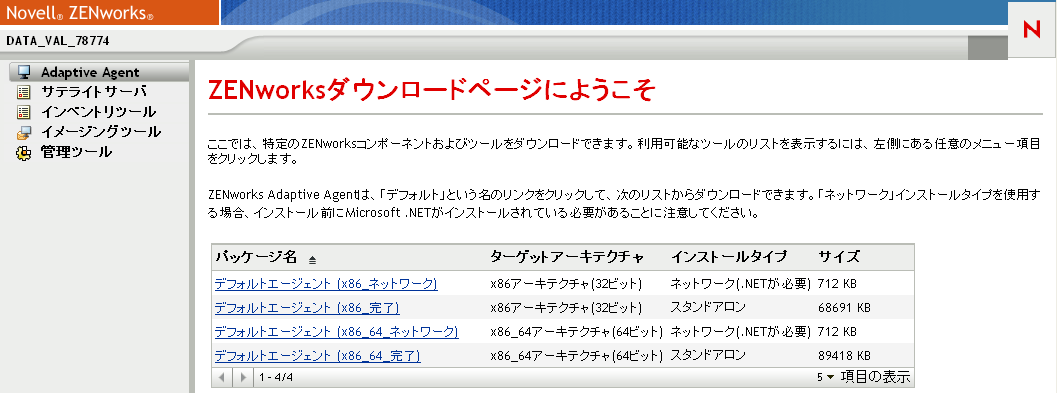
Task: Select Adaptive Agent menu item
Action: point(90,72)
